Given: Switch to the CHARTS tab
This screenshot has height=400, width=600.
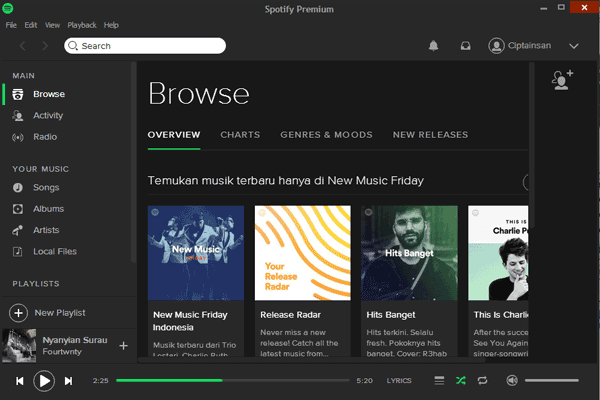Looking at the screenshot, I should coord(240,135).
